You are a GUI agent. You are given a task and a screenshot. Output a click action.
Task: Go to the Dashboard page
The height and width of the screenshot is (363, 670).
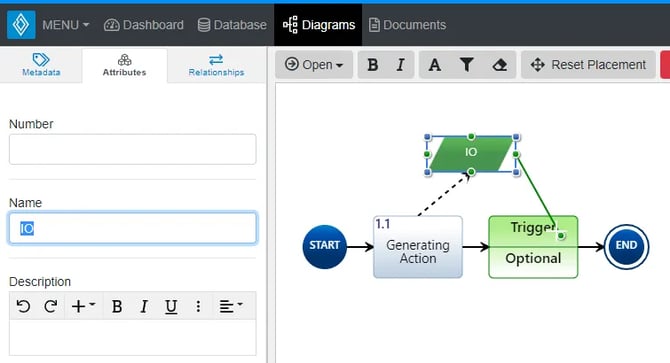[x=144, y=25]
